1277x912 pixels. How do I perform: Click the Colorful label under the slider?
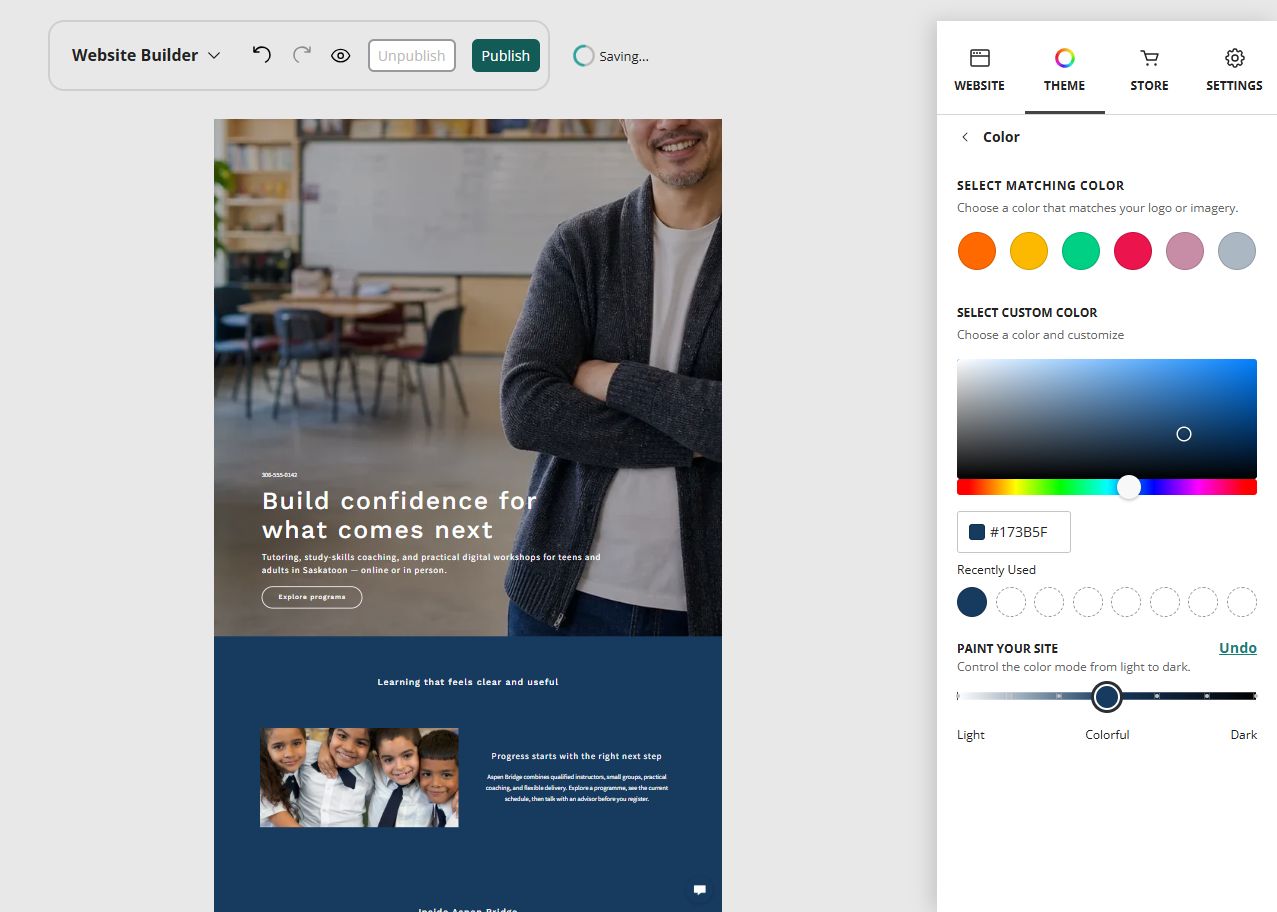click(1107, 735)
